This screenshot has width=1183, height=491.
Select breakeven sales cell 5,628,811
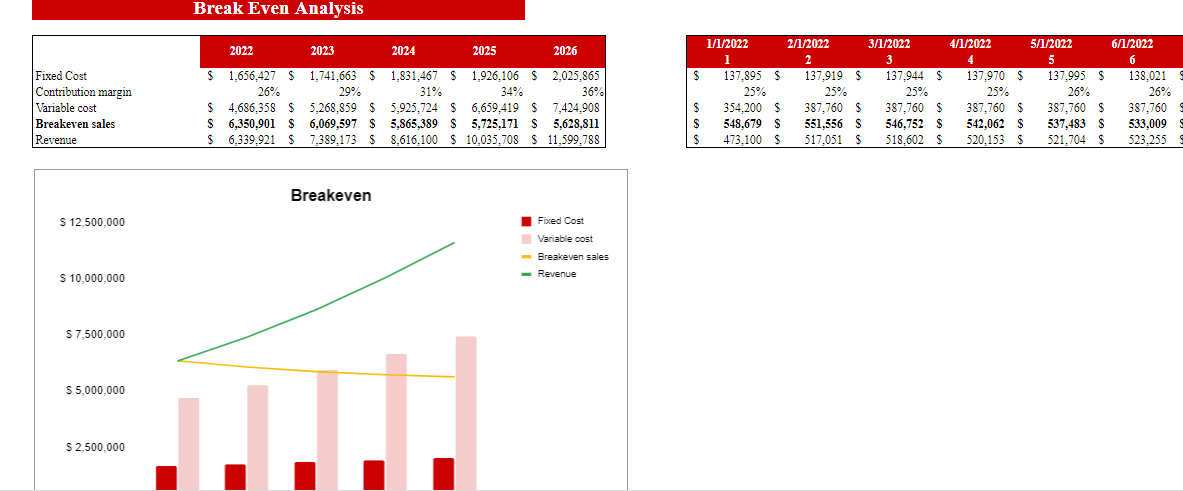click(x=565, y=124)
